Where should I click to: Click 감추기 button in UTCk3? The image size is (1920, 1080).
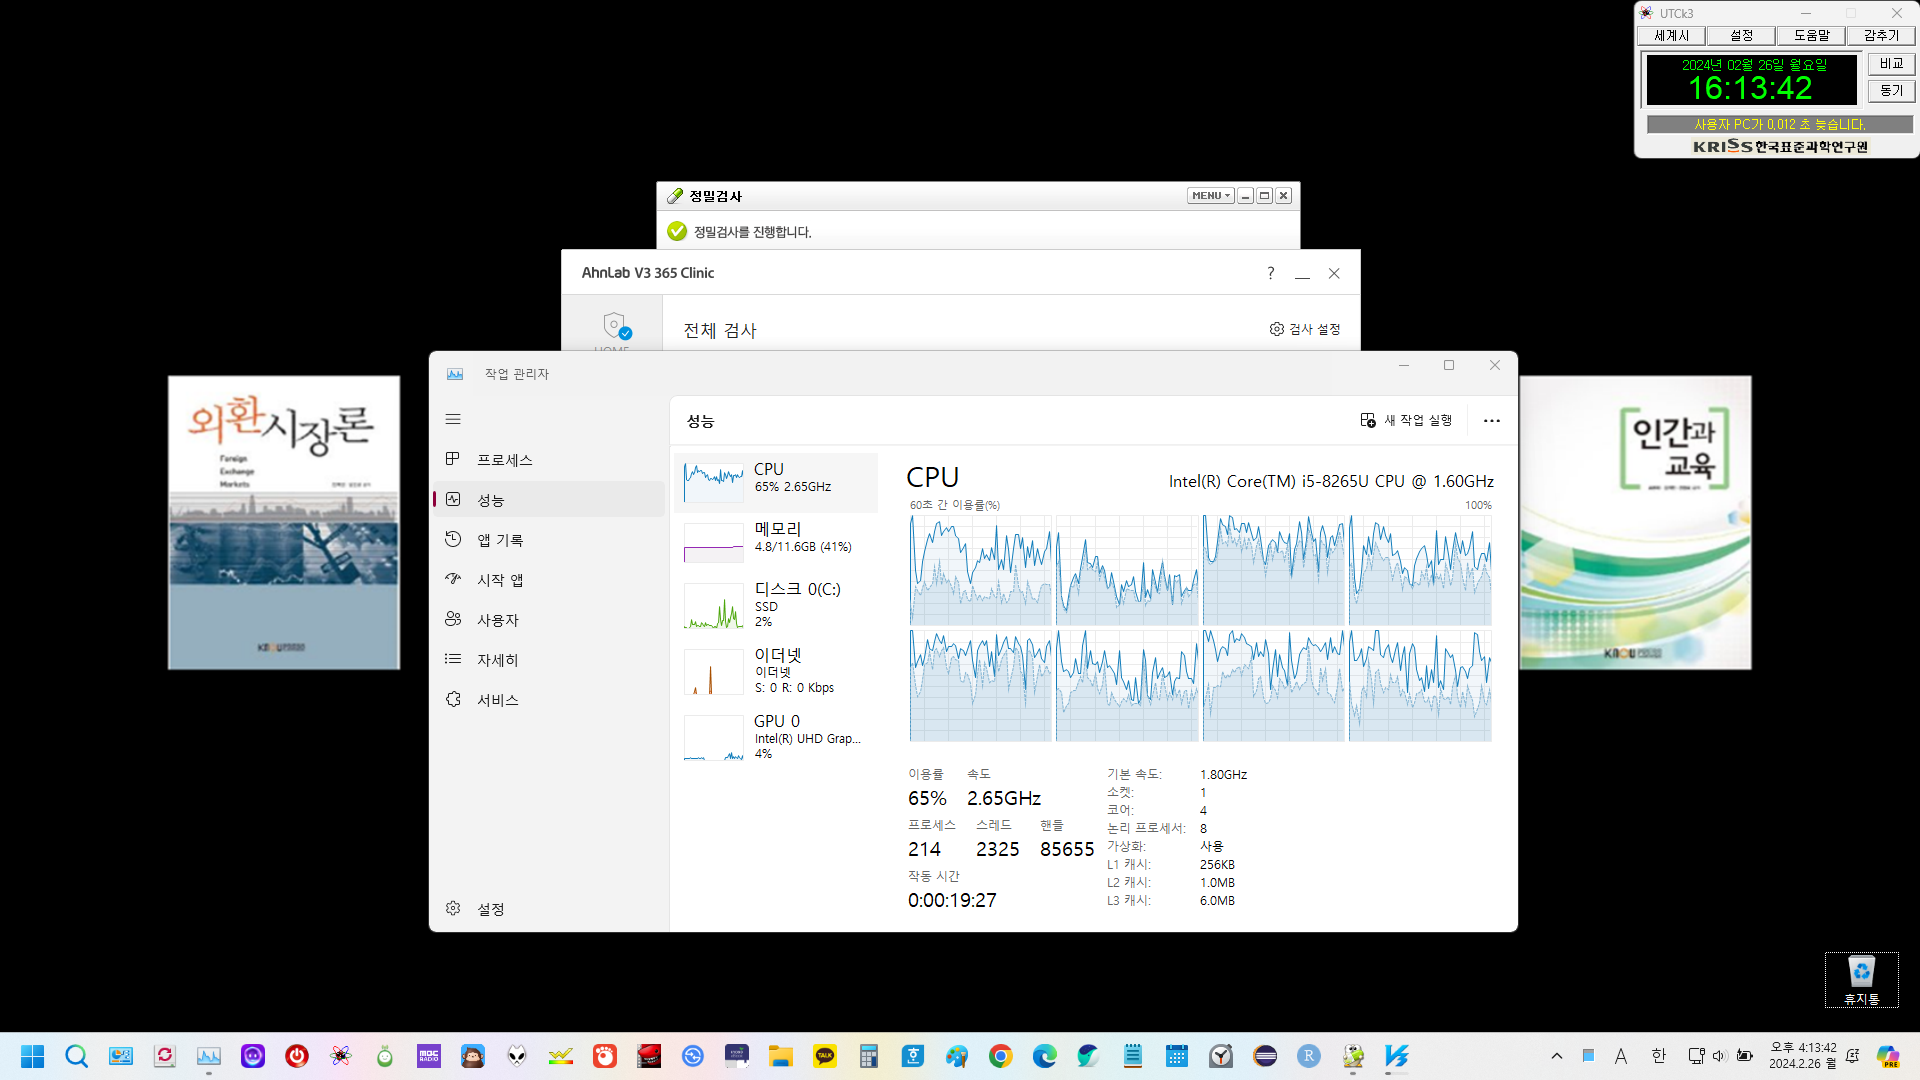pyautogui.click(x=1881, y=36)
